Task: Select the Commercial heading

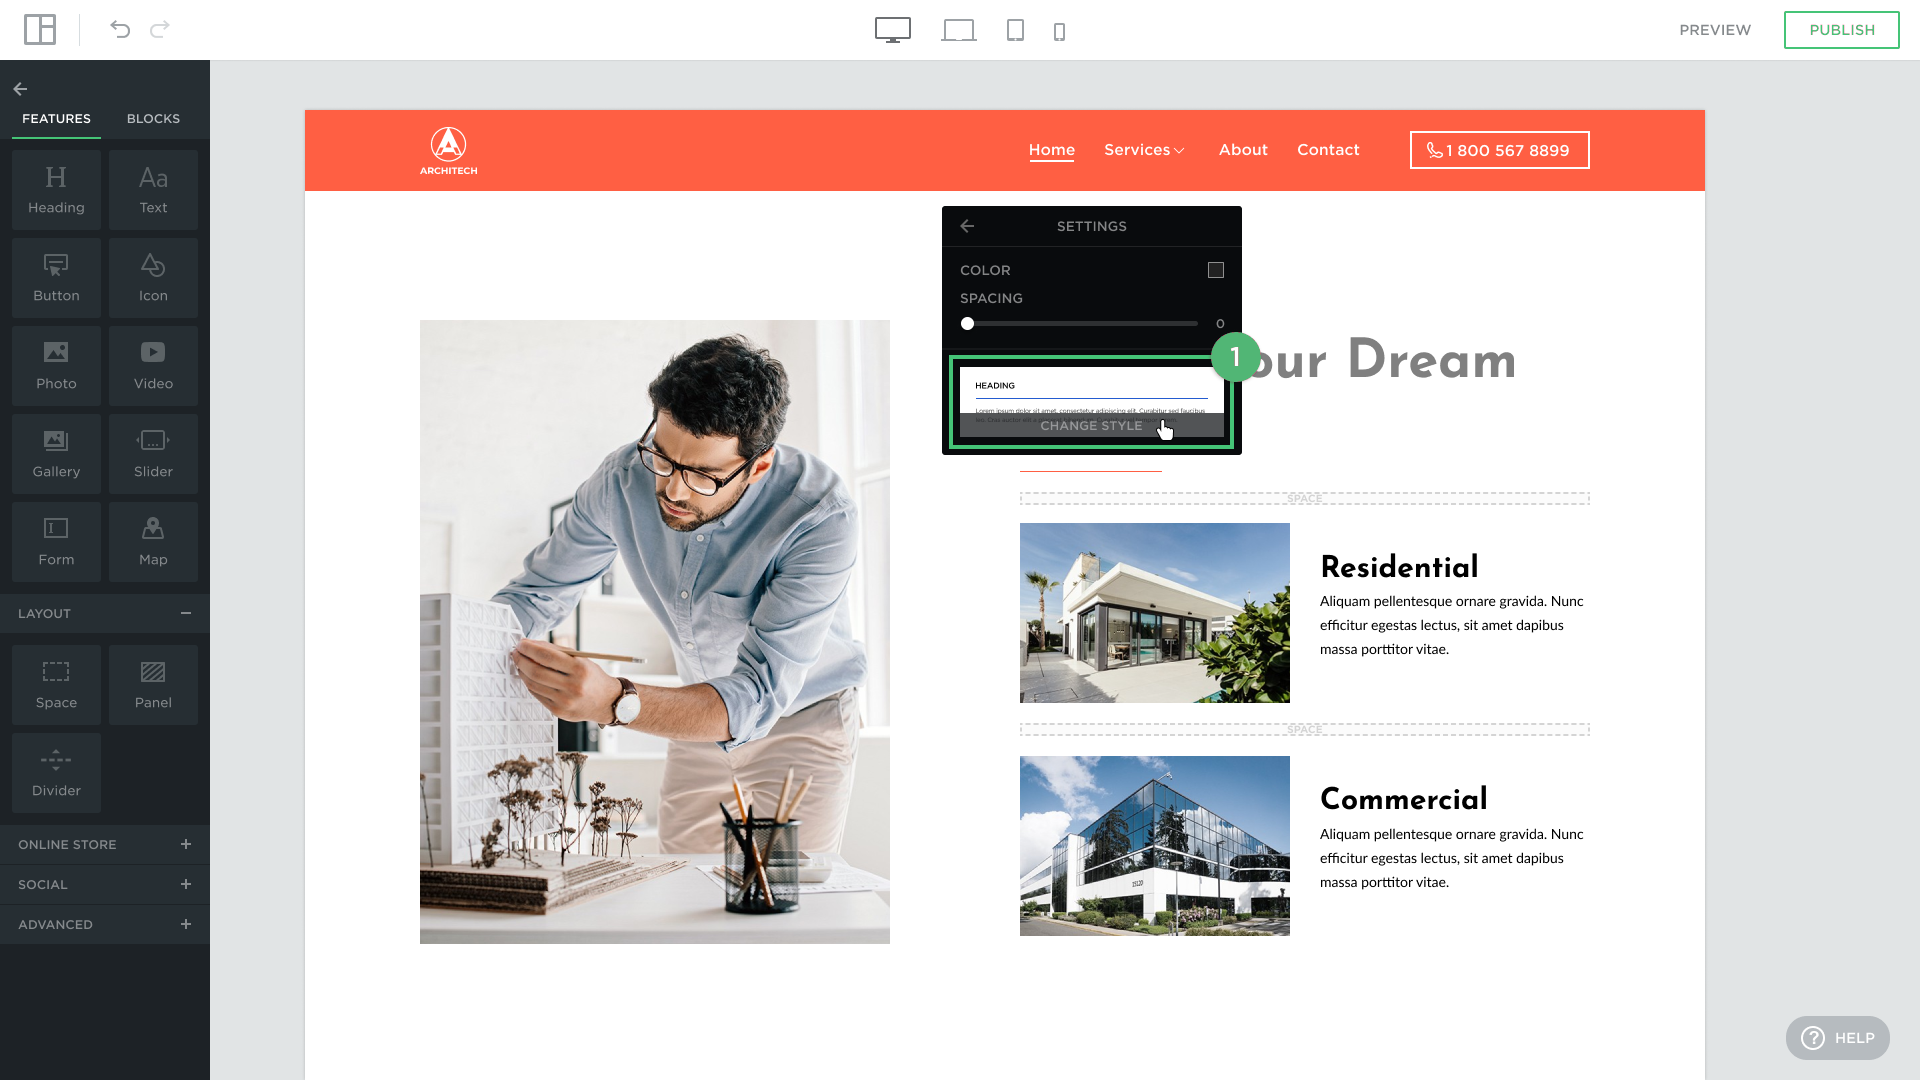Action: coord(1404,799)
